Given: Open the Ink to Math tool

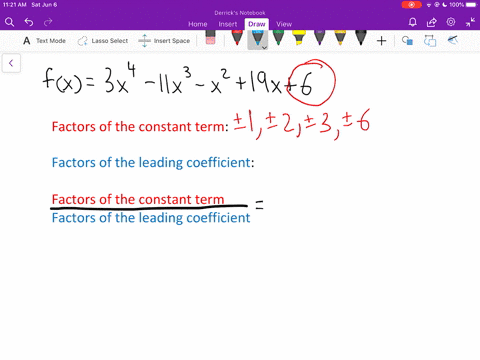Looking at the screenshot, I should click(x=453, y=40).
